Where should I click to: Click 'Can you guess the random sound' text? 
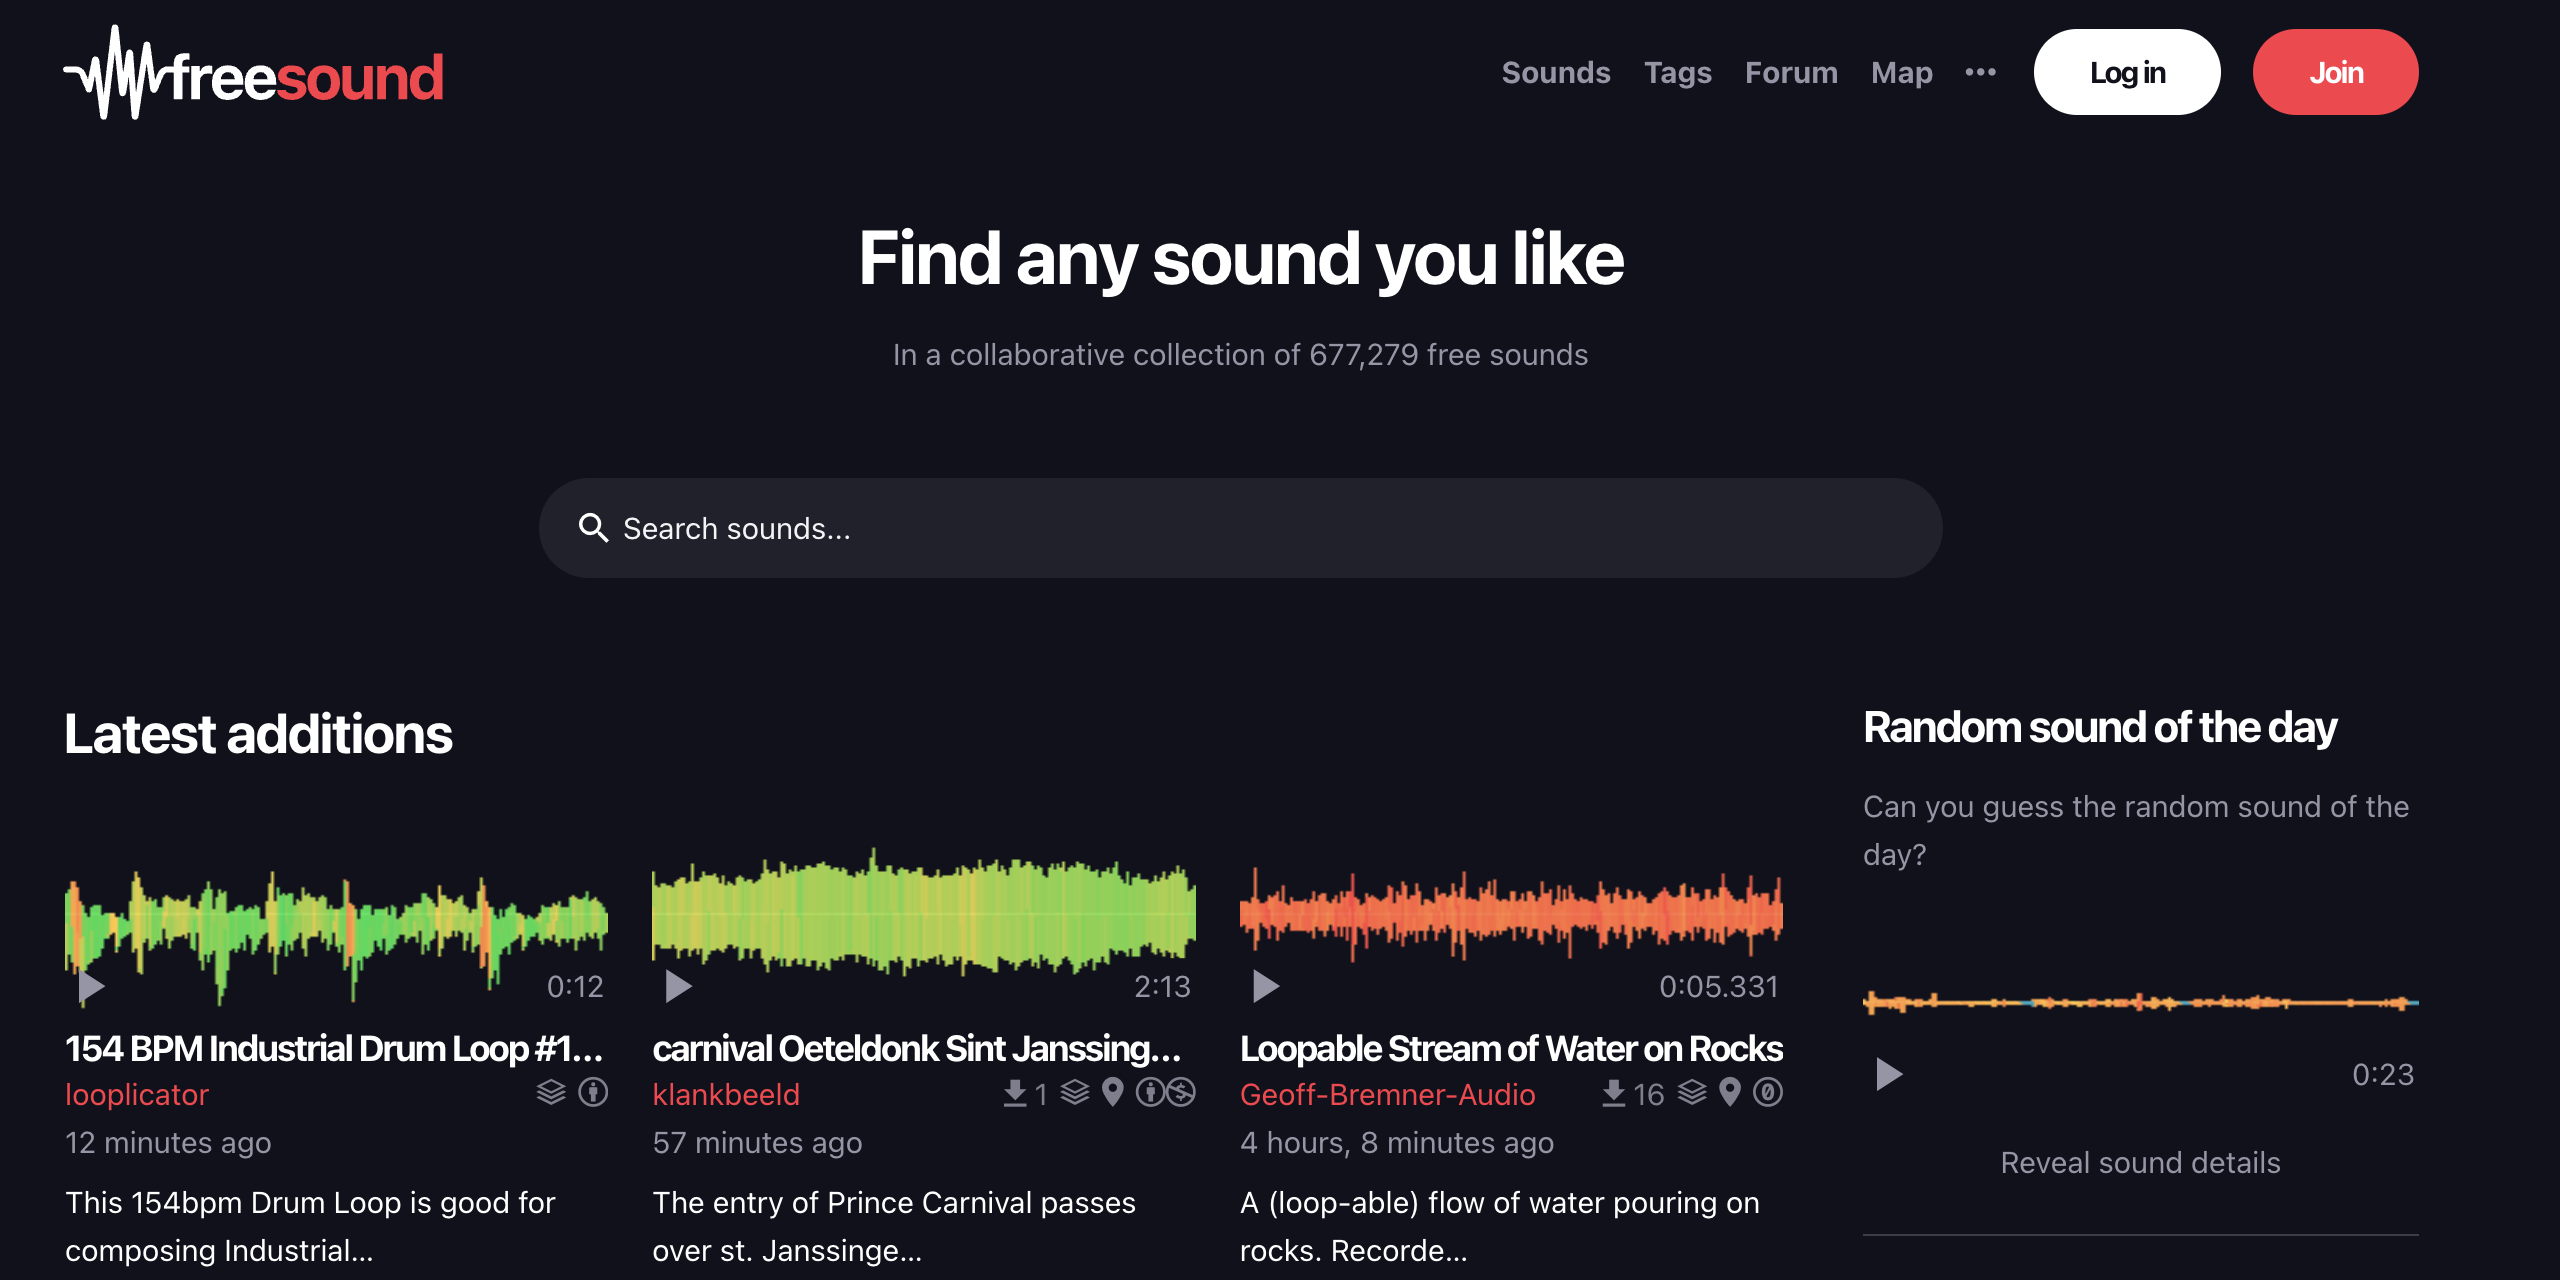point(2136,830)
